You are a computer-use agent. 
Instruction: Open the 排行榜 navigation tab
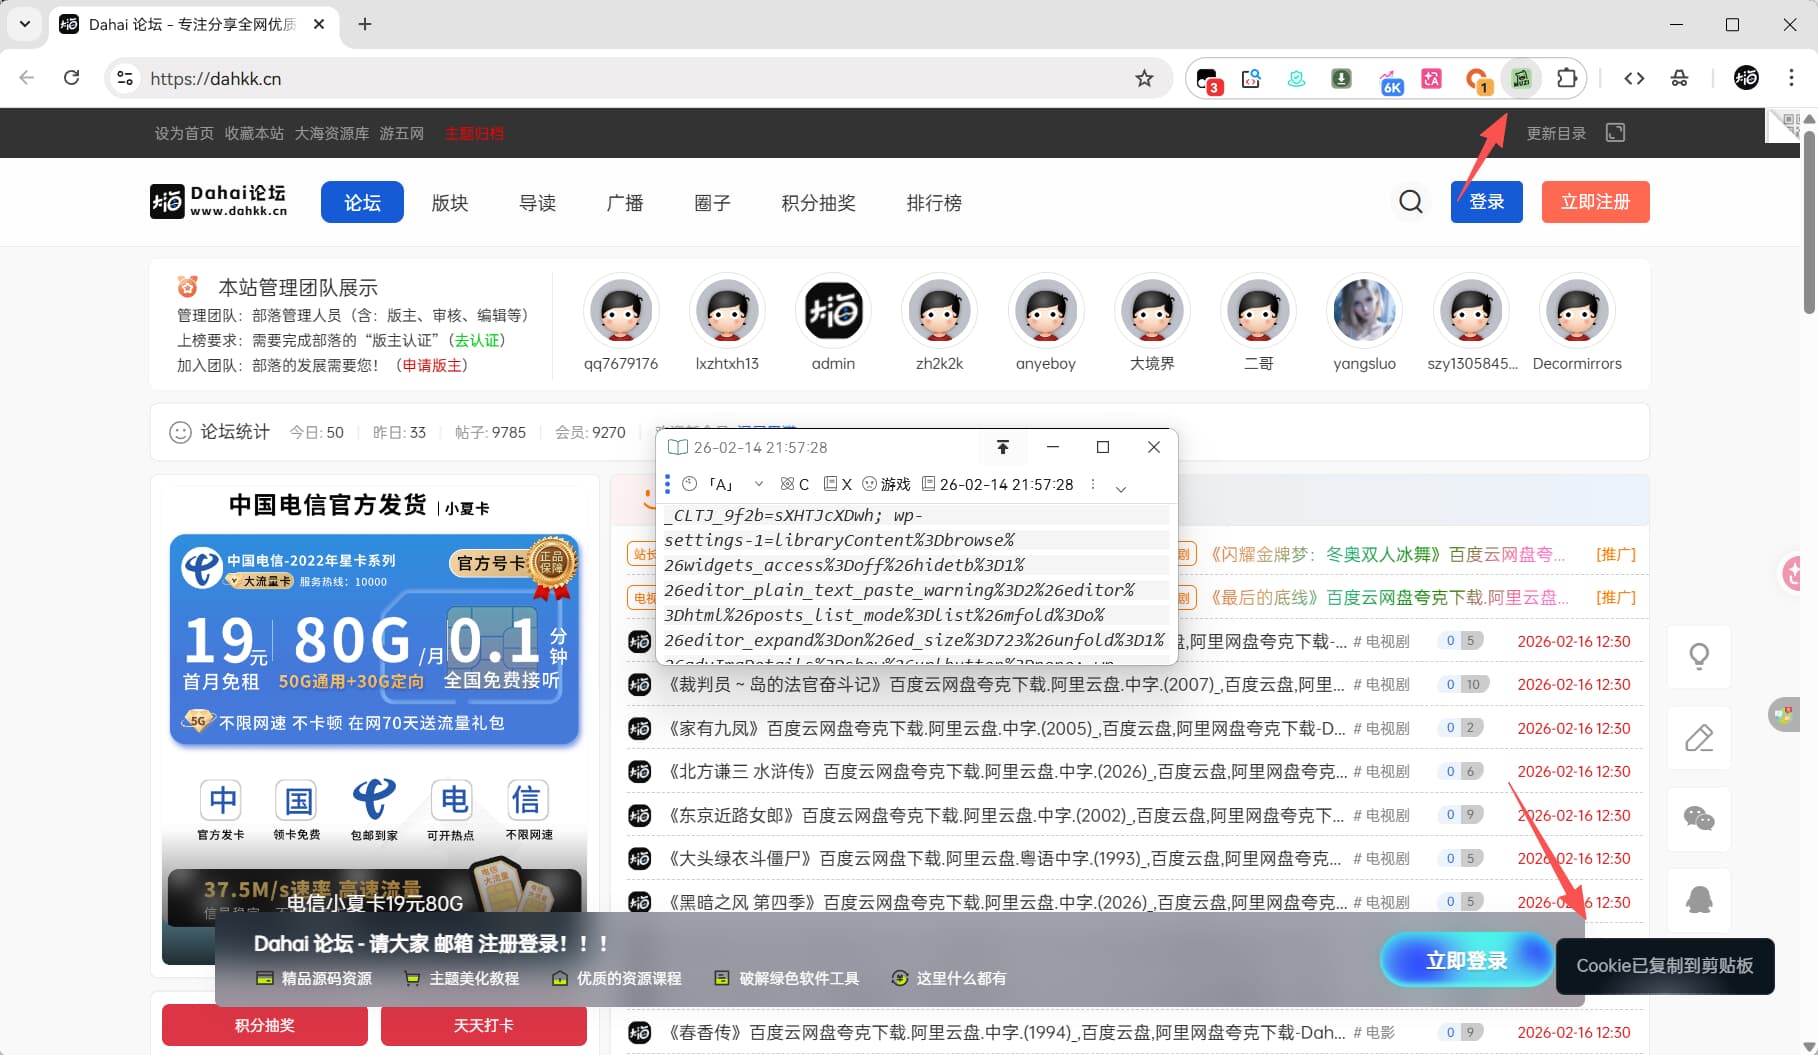pyautogui.click(x=934, y=202)
